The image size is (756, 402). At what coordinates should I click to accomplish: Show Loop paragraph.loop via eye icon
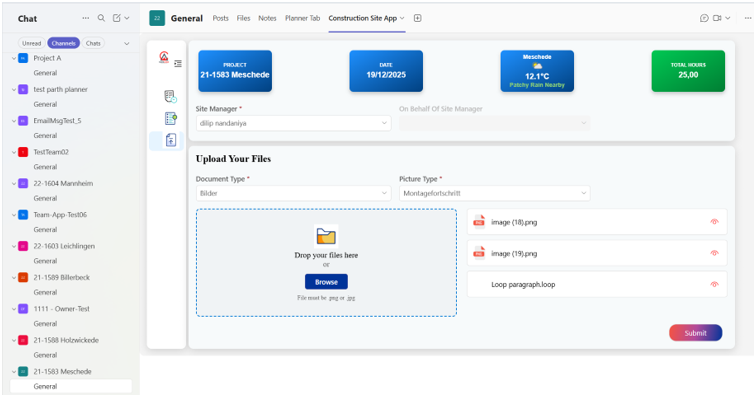pyautogui.click(x=714, y=284)
